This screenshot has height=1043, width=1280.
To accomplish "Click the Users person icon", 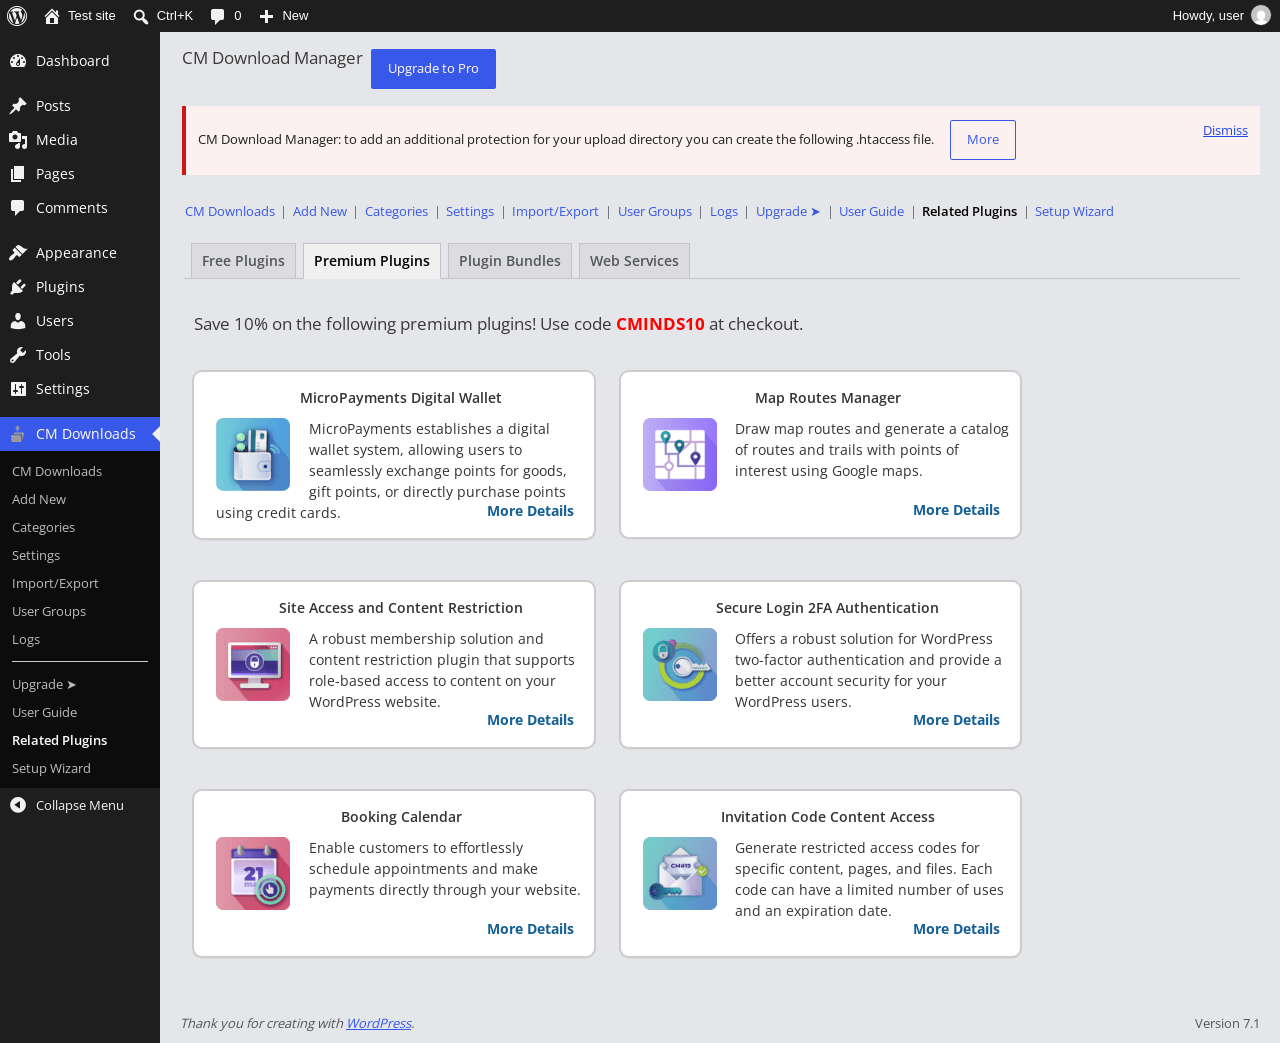I will click(18, 321).
